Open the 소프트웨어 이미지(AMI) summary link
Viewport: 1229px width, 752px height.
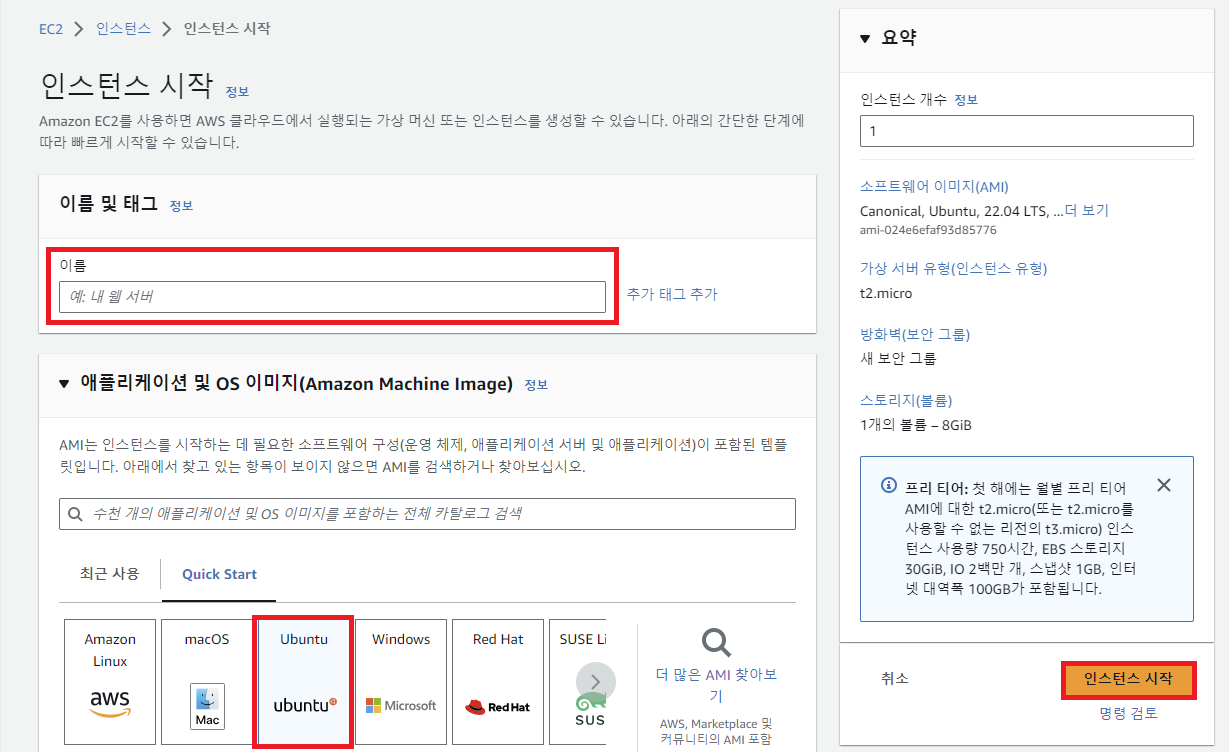point(934,187)
